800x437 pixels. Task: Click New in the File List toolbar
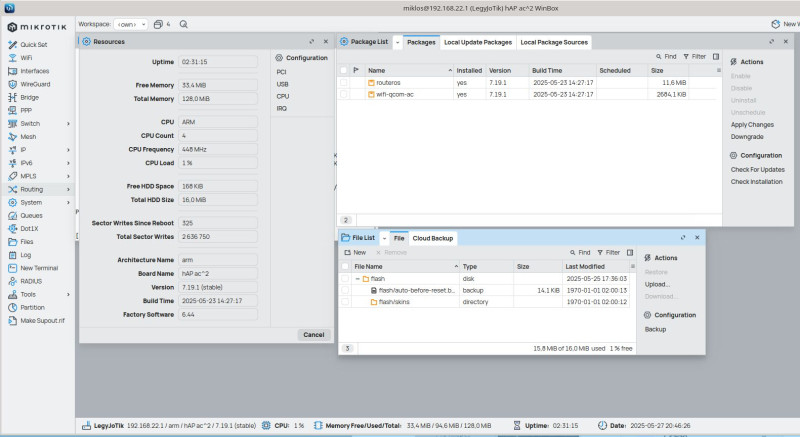[x=355, y=252]
